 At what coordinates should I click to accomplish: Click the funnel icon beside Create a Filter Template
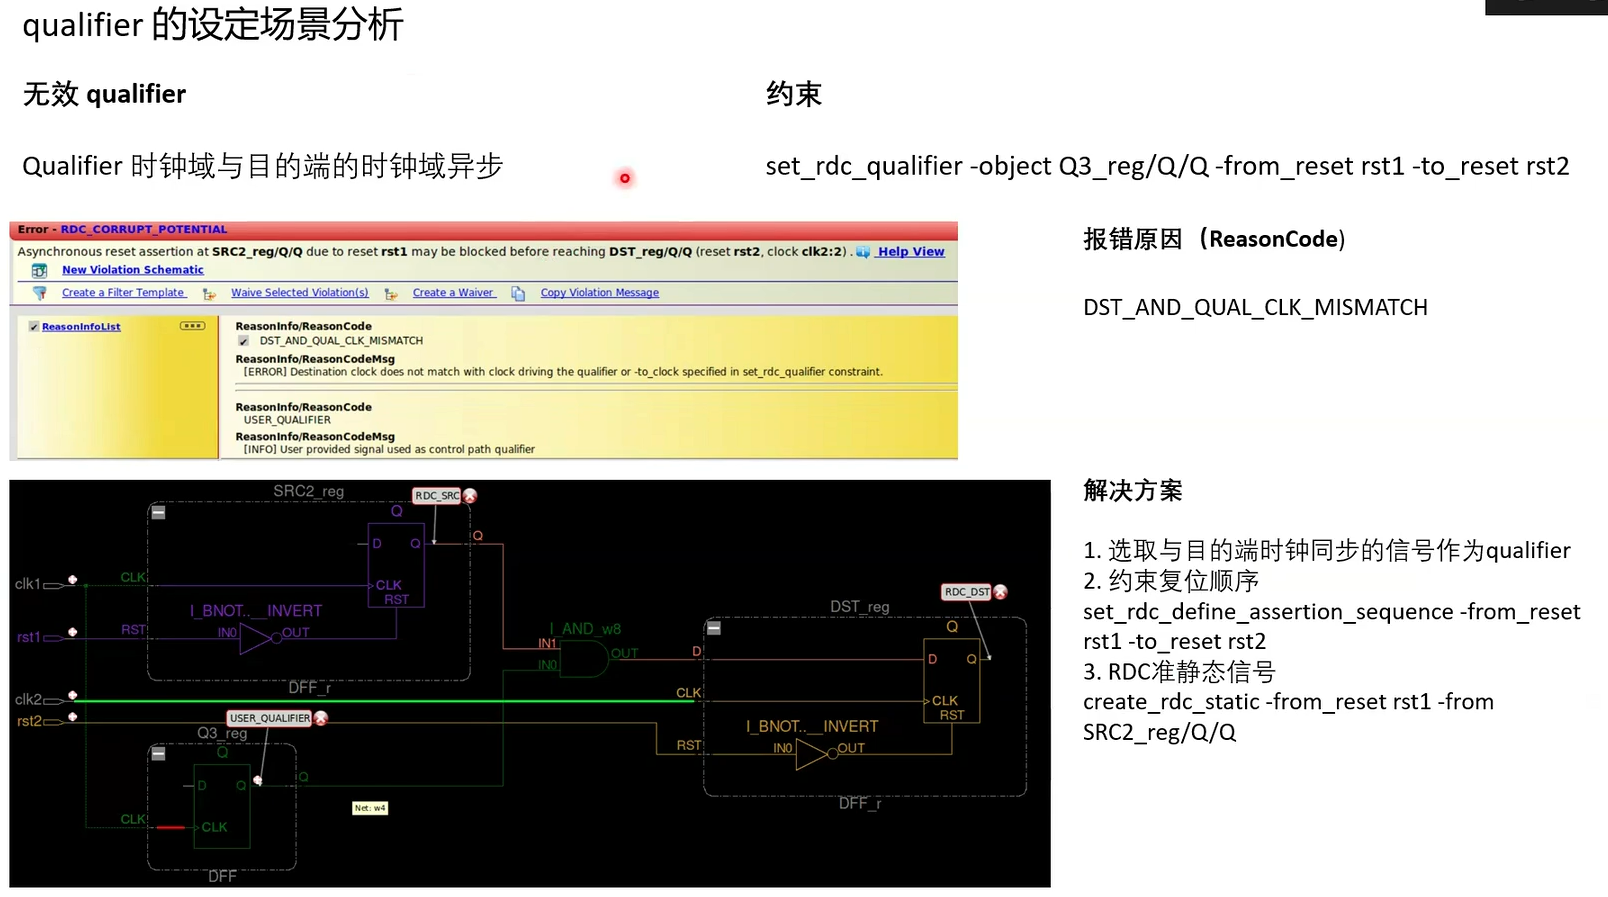point(40,293)
